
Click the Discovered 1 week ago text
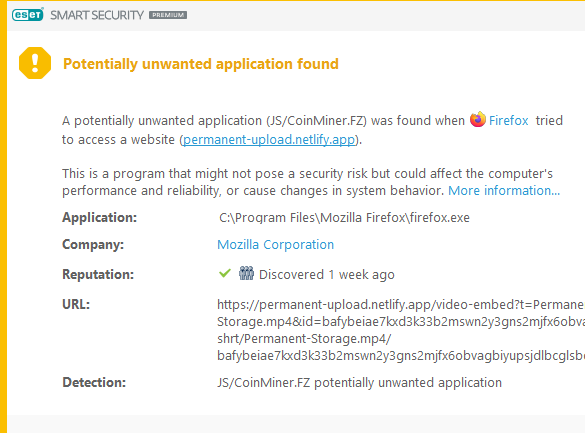[326, 274]
